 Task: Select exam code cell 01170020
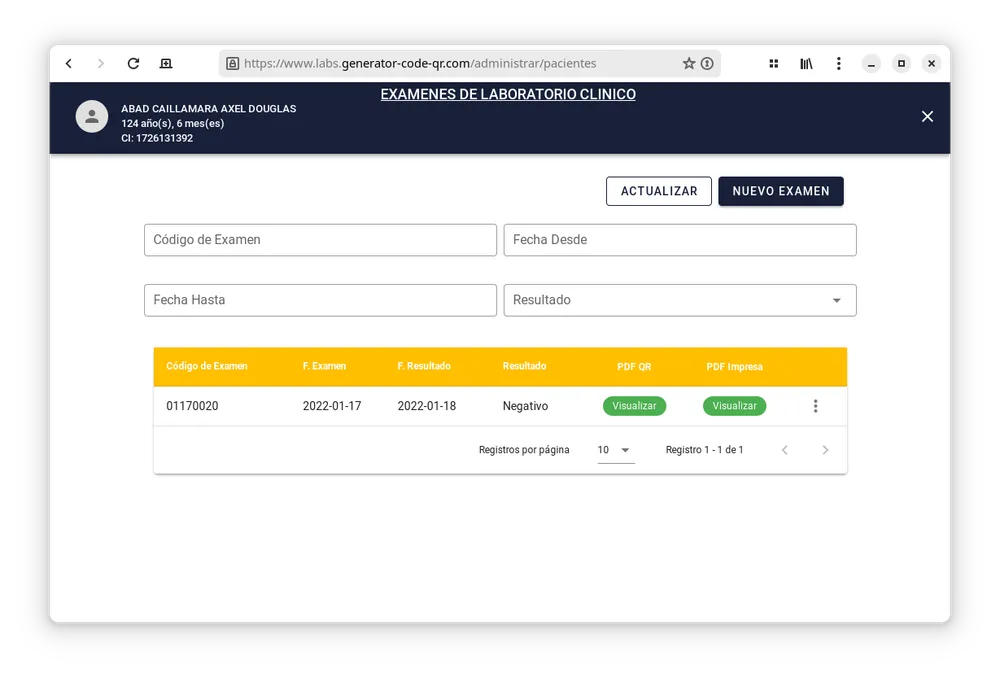tap(192, 406)
